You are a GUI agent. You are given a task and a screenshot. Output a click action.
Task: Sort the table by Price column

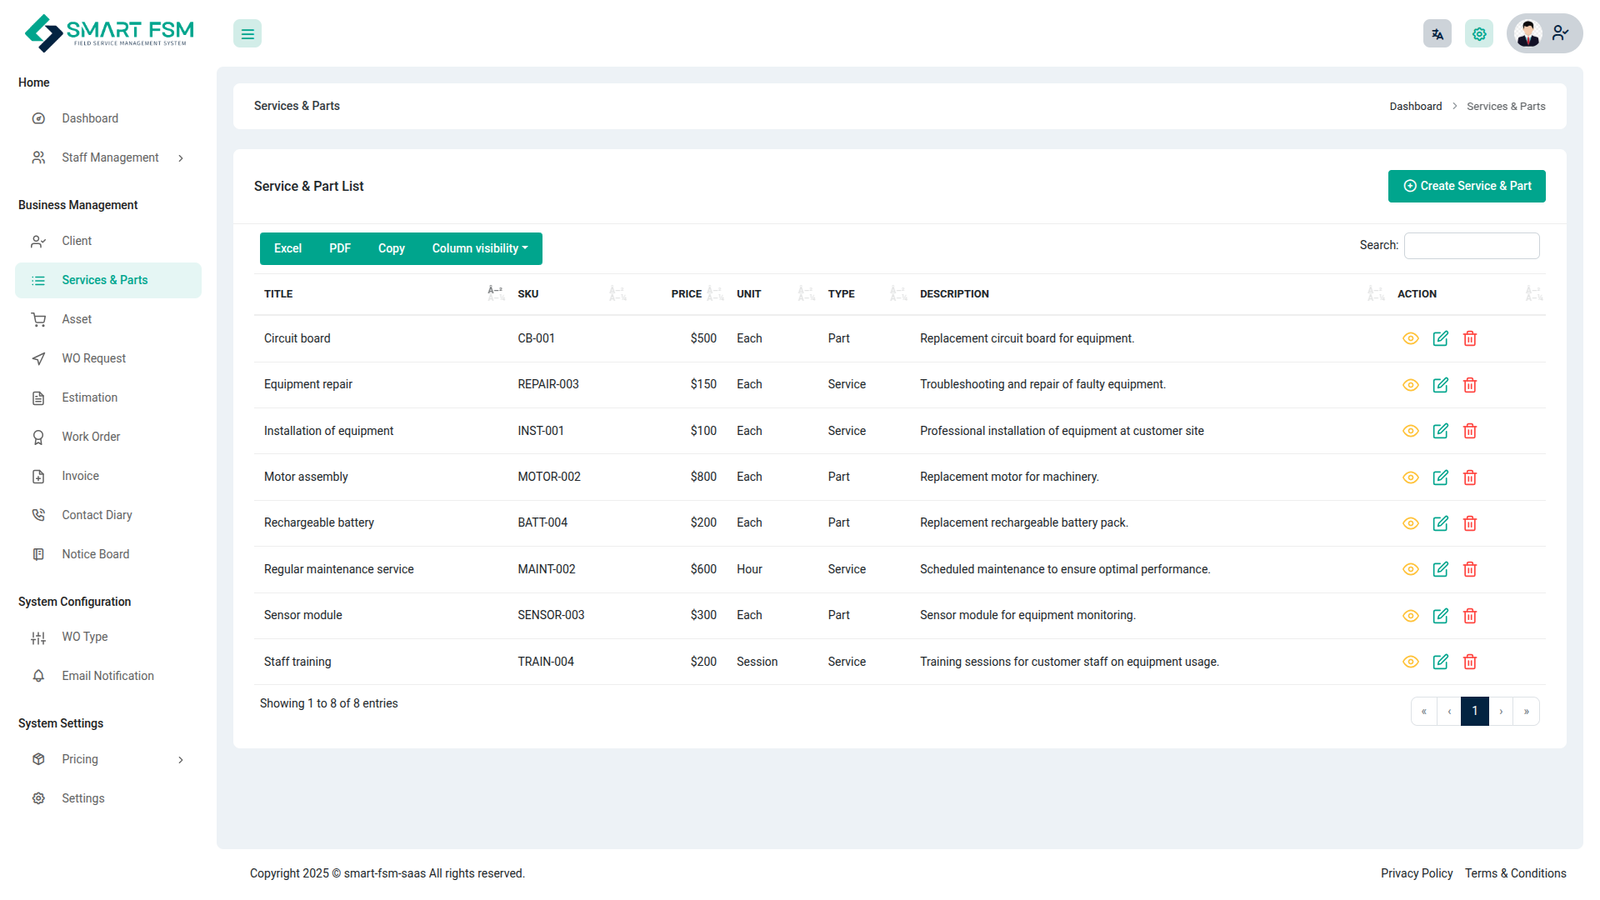click(687, 294)
